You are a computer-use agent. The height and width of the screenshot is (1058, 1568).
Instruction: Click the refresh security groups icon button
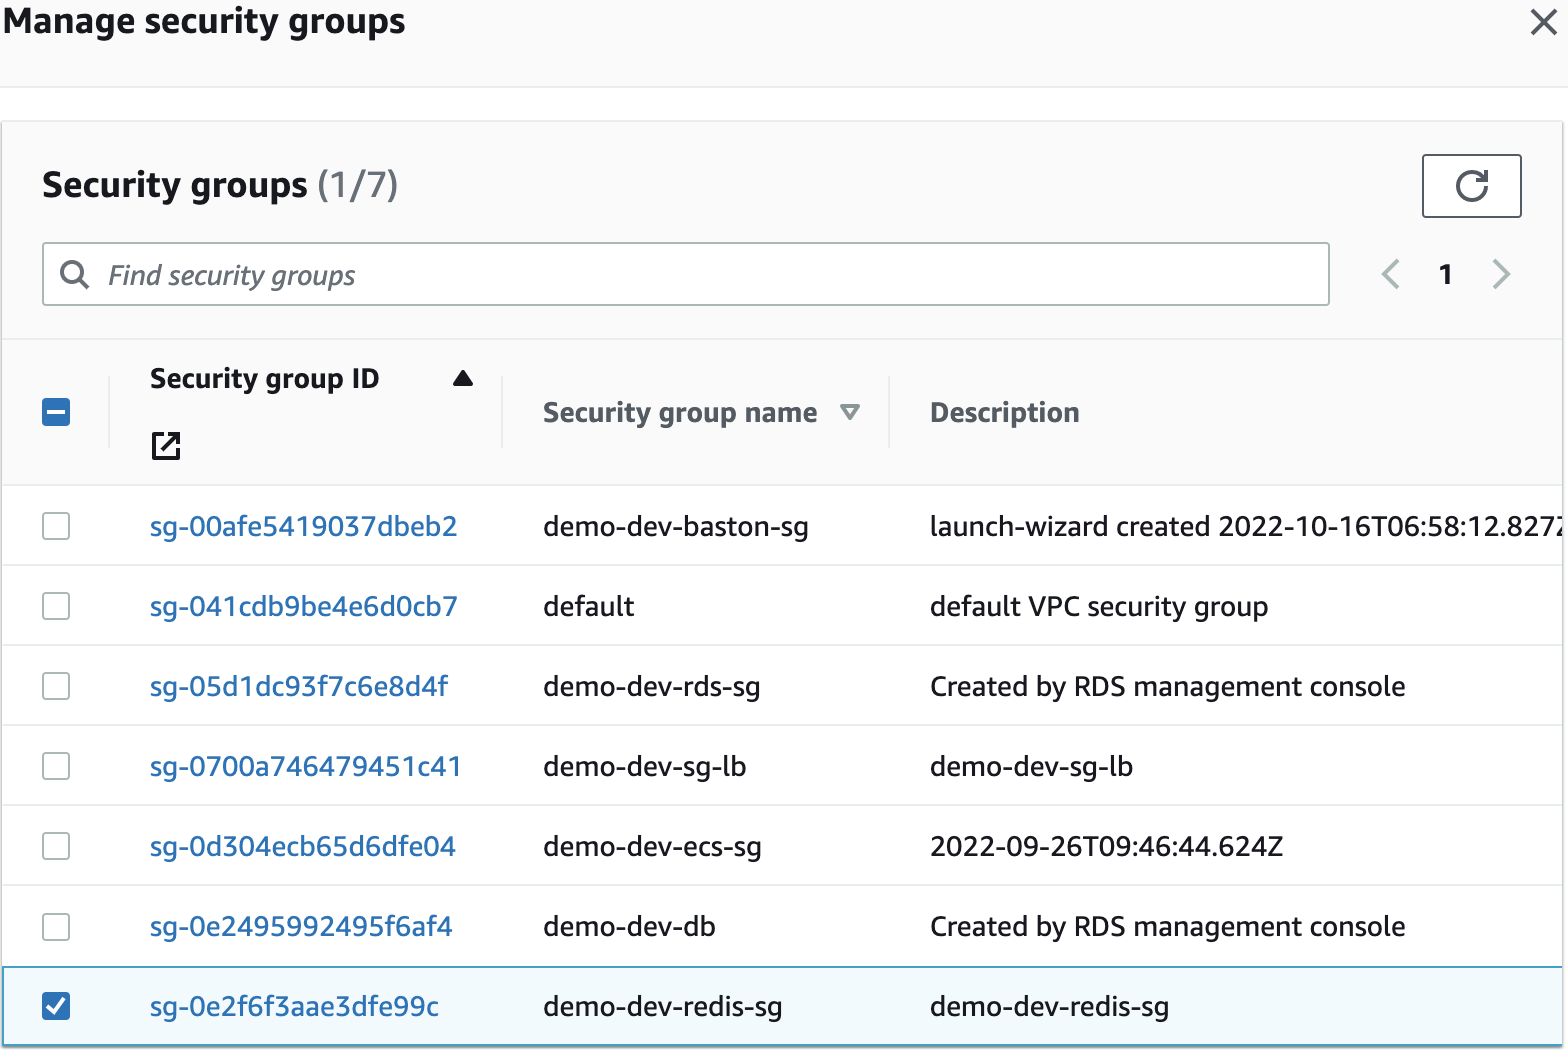pyautogui.click(x=1471, y=186)
